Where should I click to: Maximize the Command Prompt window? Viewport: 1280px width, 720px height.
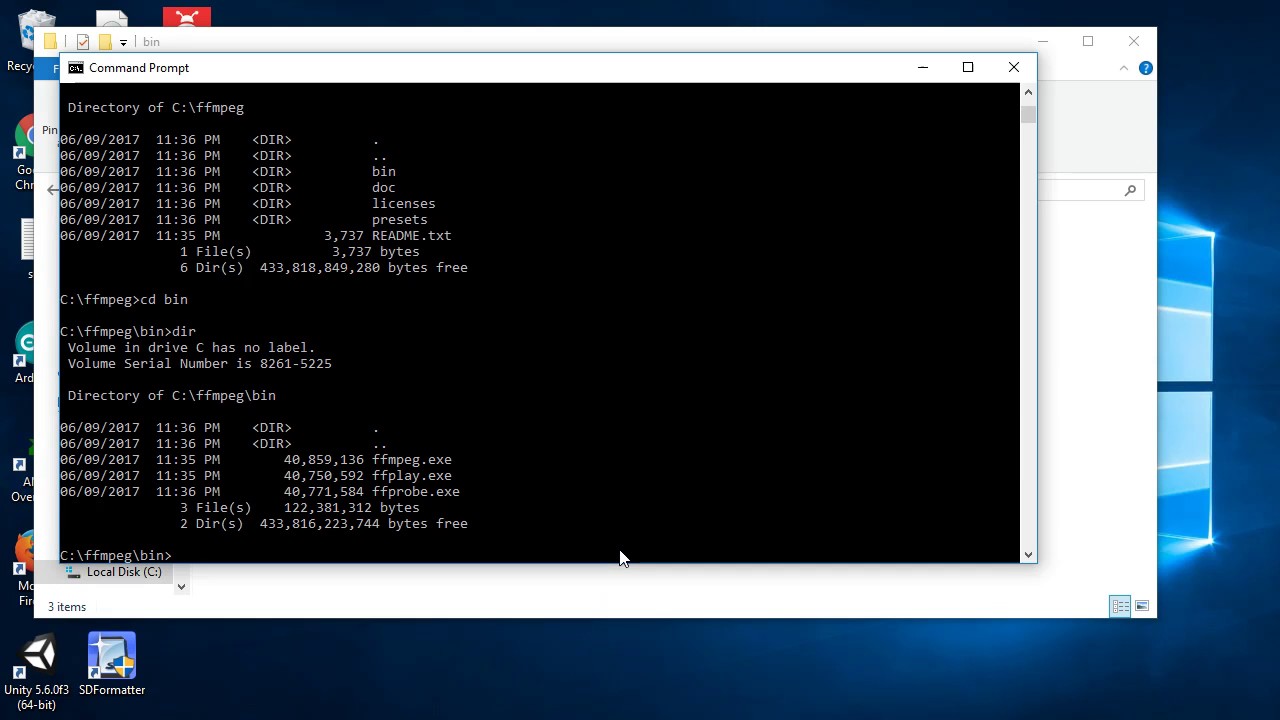tap(968, 68)
